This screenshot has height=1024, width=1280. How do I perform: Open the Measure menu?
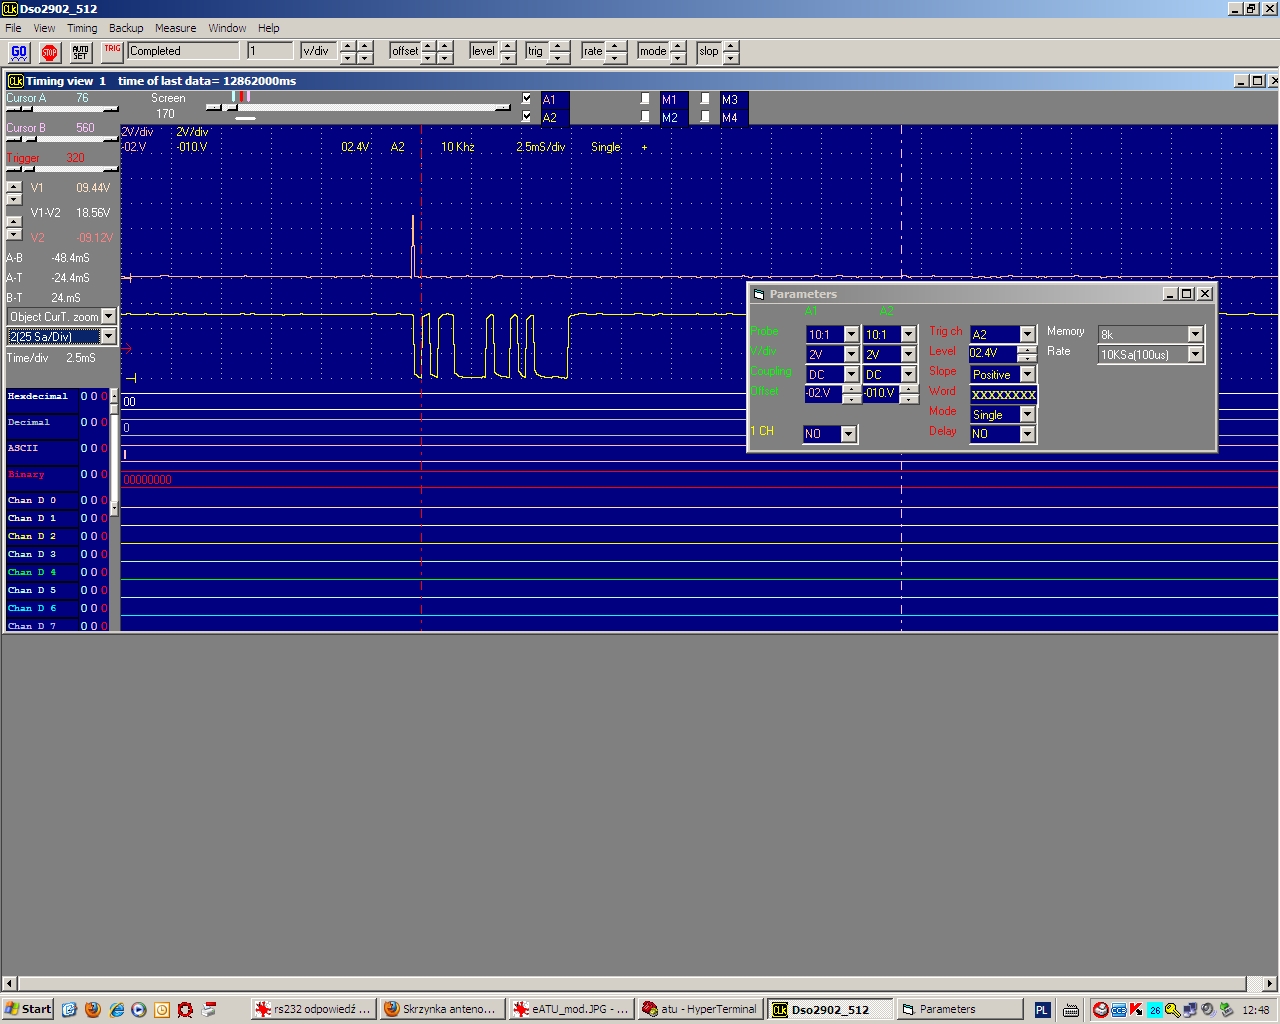click(x=175, y=28)
